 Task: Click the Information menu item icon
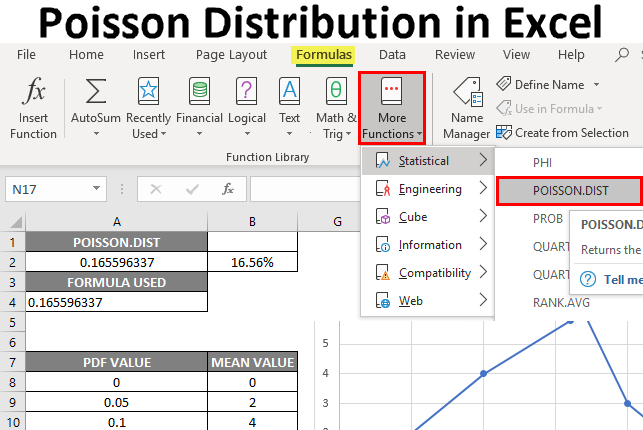(x=383, y=244)
